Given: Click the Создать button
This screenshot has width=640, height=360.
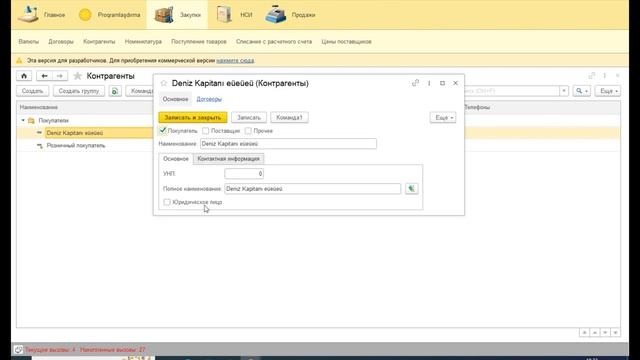Looking at the screenshot, I should (33, 91).
